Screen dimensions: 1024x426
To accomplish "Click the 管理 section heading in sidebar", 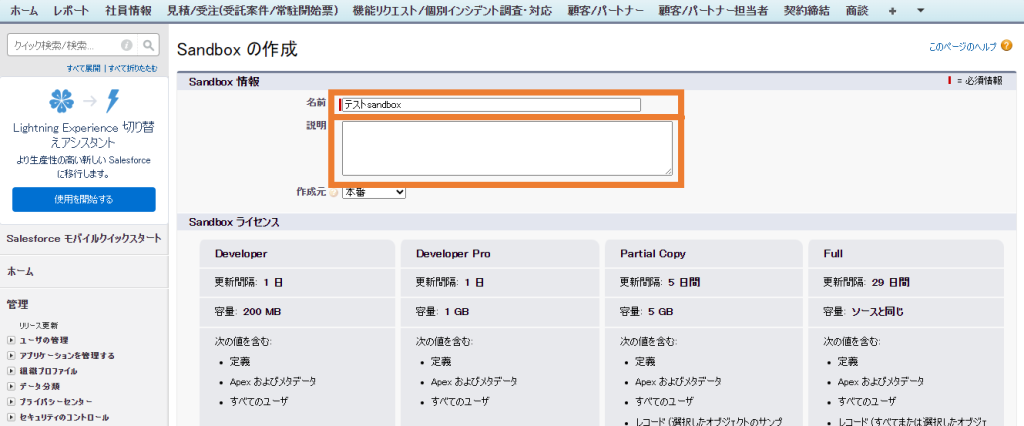I will pos(18,304).
